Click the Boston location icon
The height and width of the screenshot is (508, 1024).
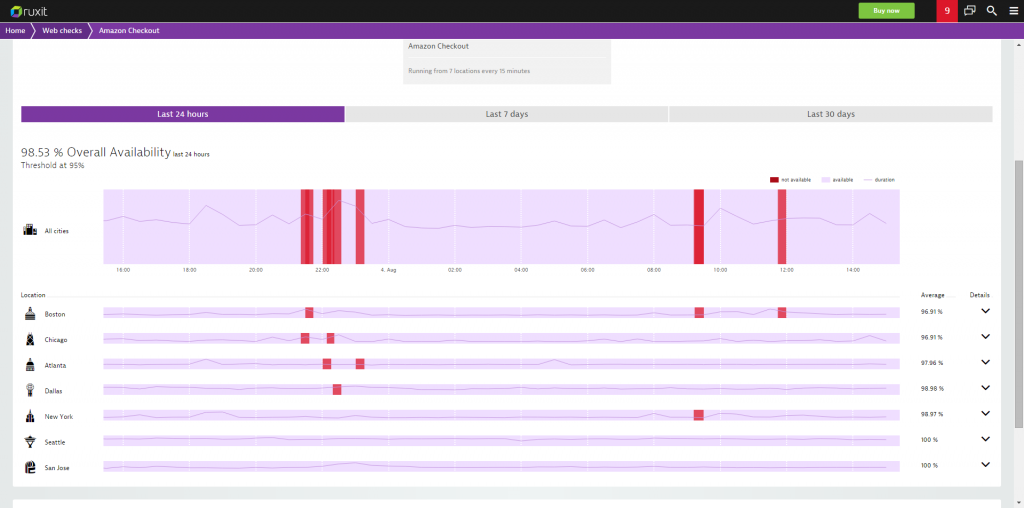pyautogui.click(x=29, y=314)
